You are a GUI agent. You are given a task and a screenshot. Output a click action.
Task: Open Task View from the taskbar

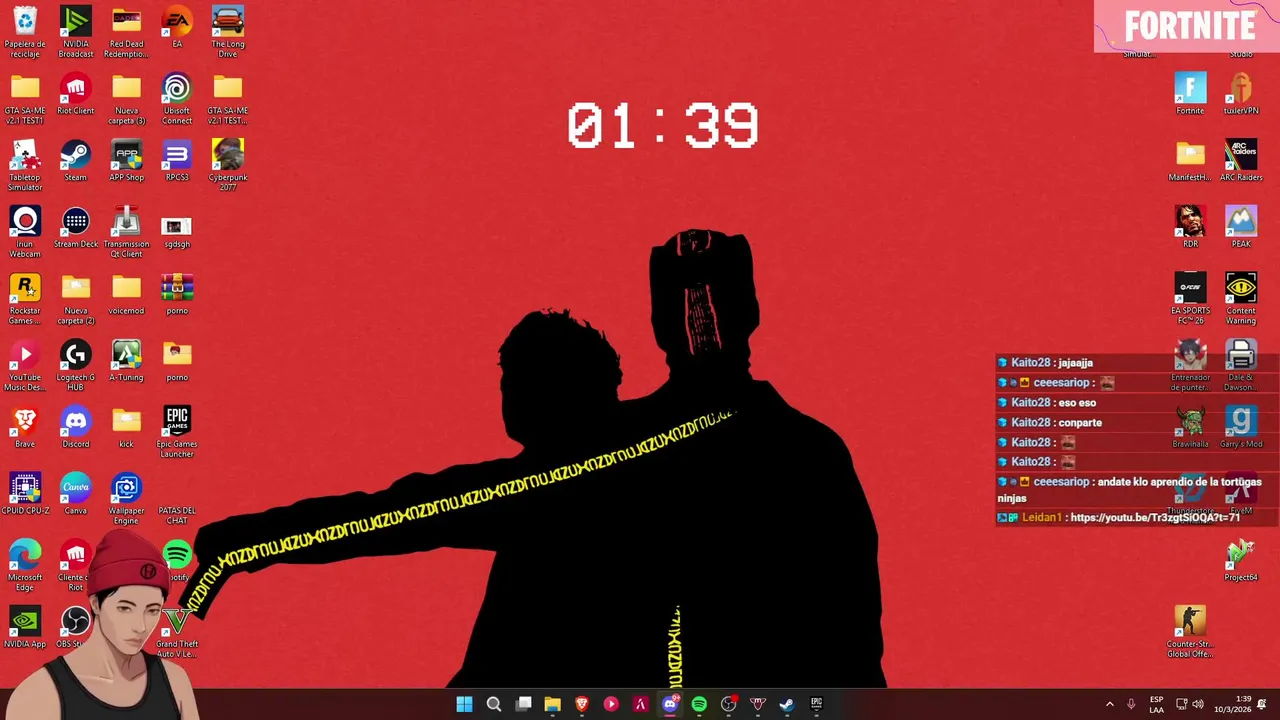pos(523,704)
